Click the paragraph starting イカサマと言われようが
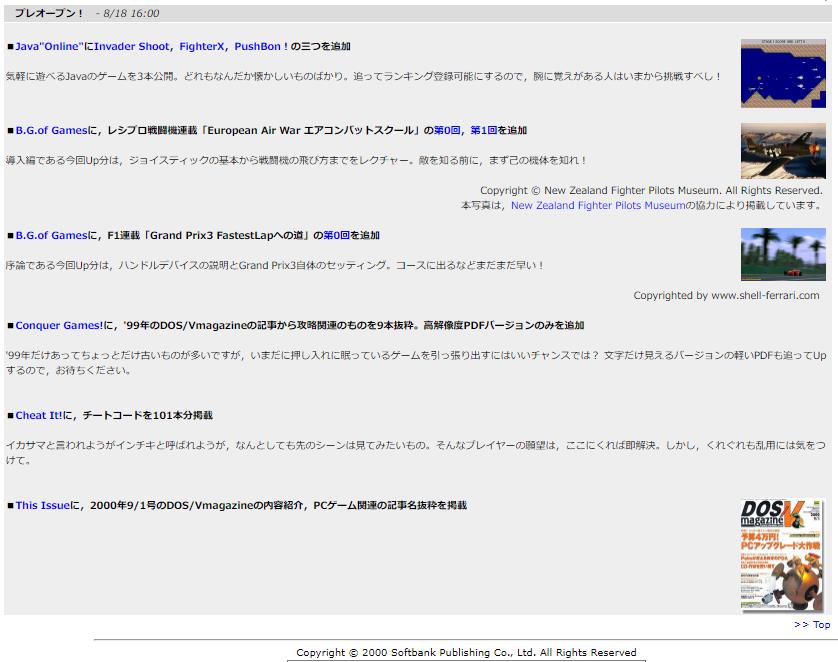The height and width of the screenshot is (662, 838). 416,453
